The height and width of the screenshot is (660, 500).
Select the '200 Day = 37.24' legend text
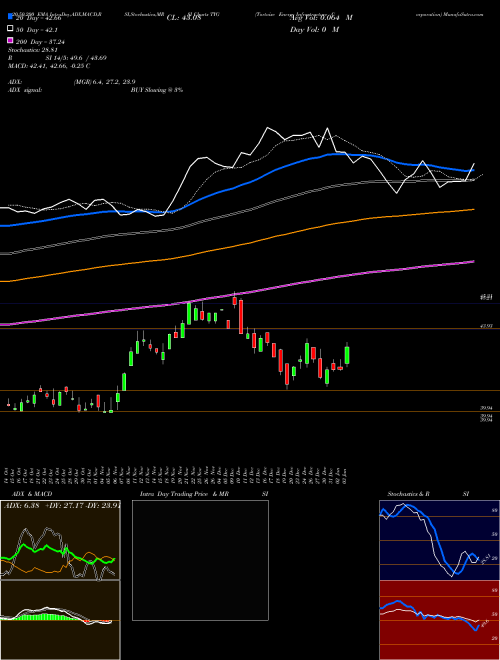(x=40, y=42)
